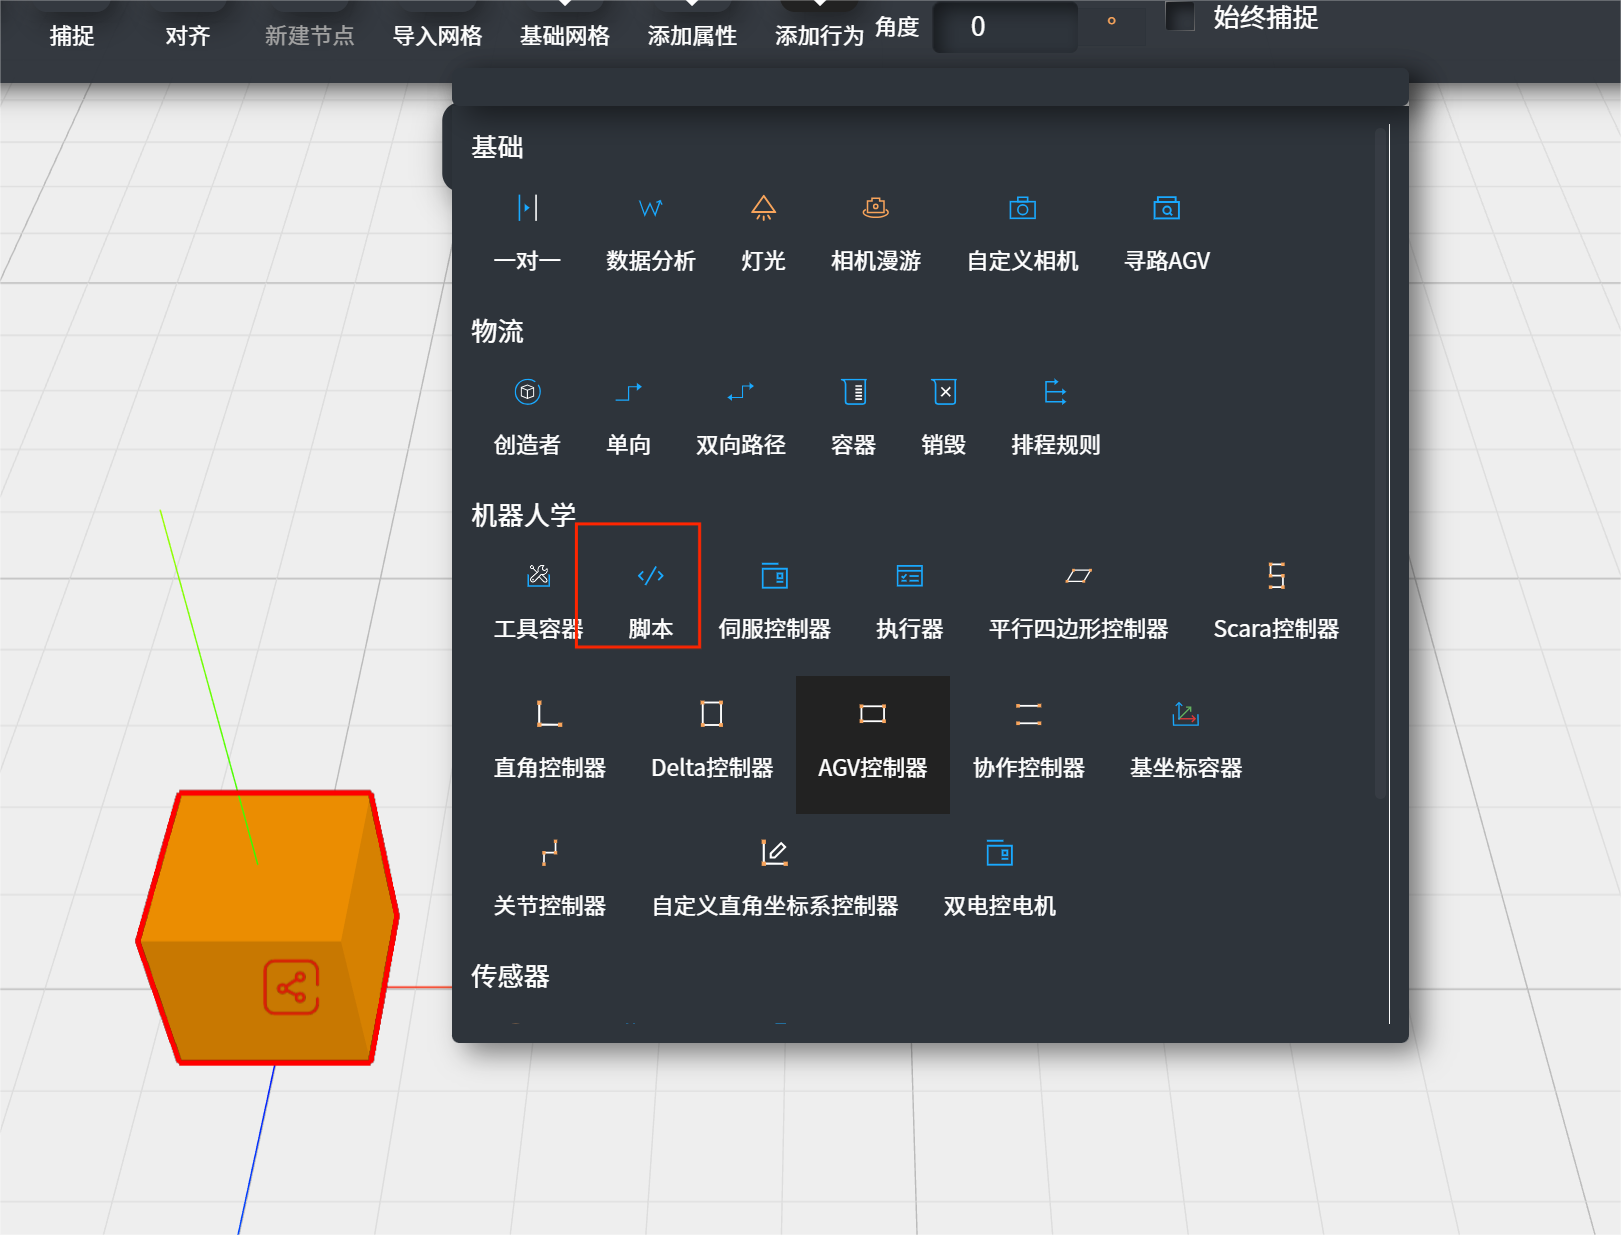Select the 基坐标容器 icon

coord(1185,714)
